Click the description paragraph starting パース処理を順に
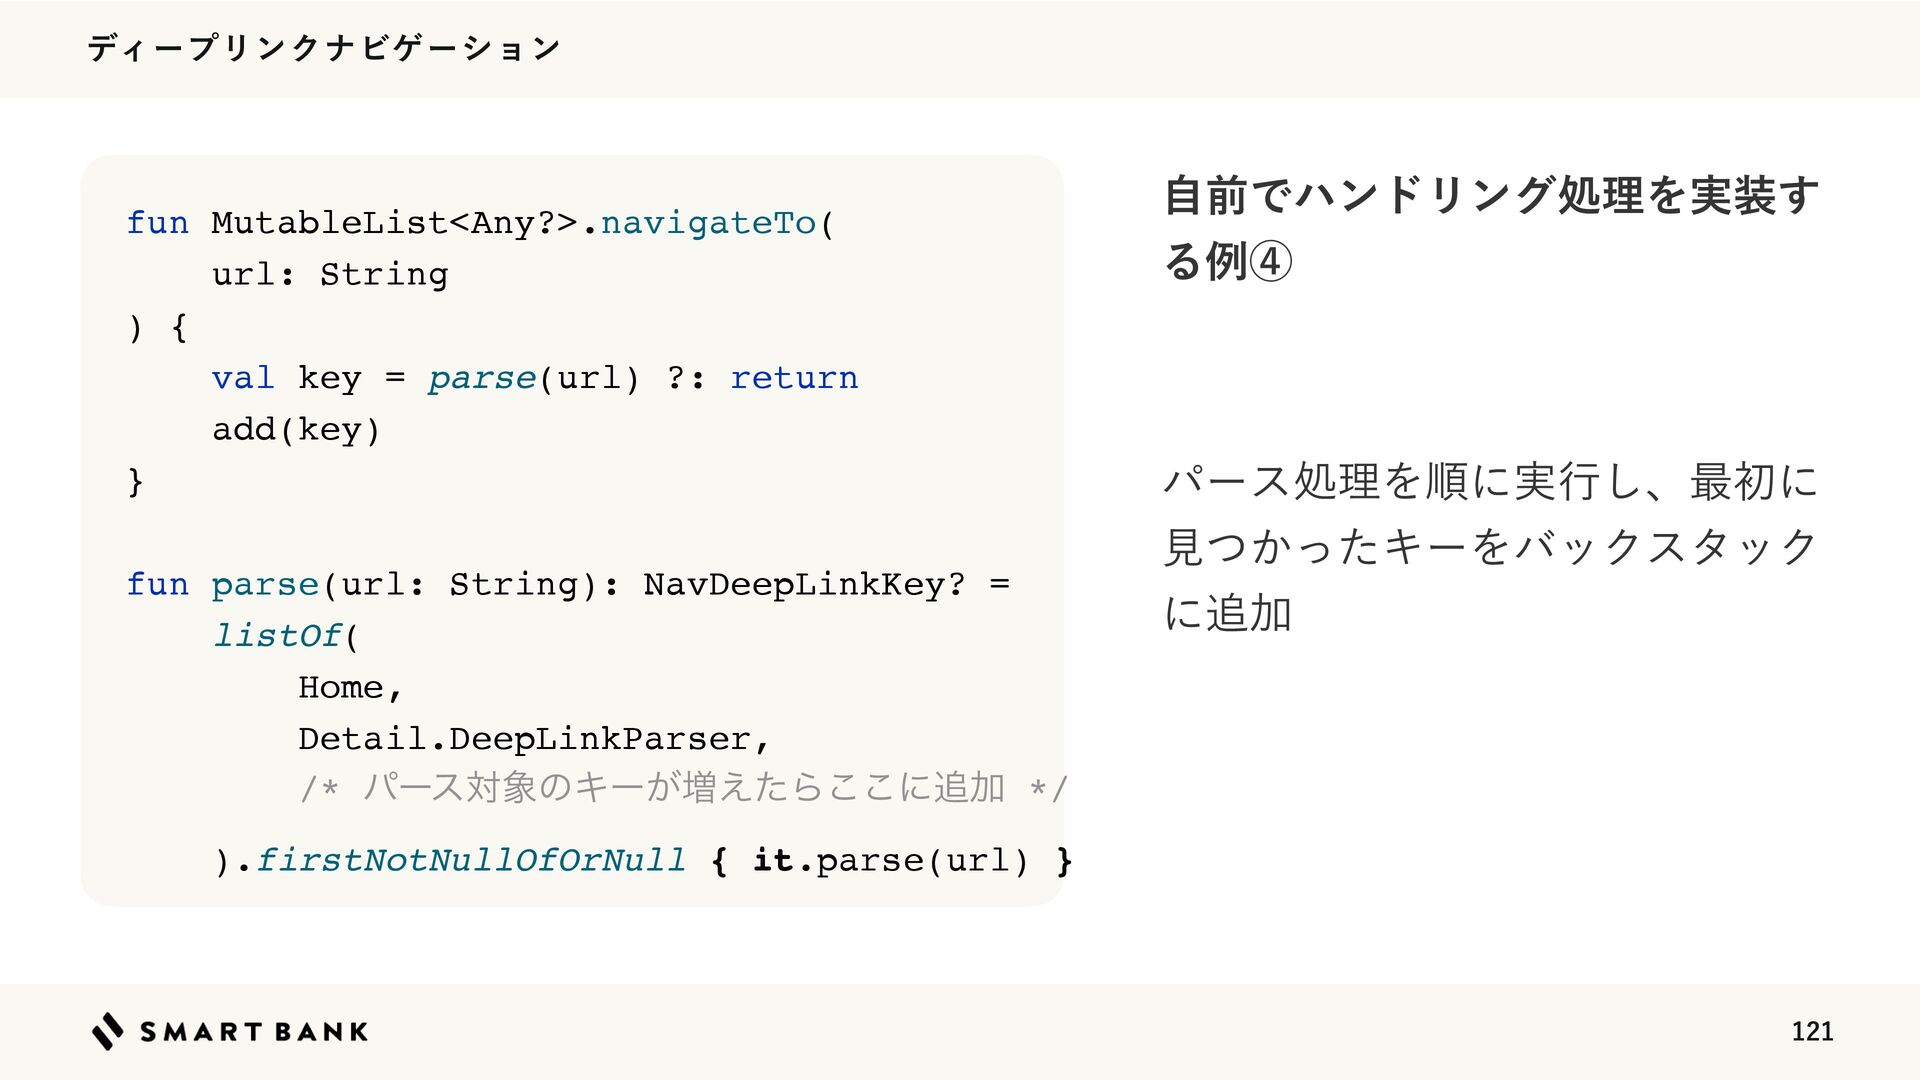Image resolution: width=1920 pixels, height=1080 pixels. pos(1492,547)
